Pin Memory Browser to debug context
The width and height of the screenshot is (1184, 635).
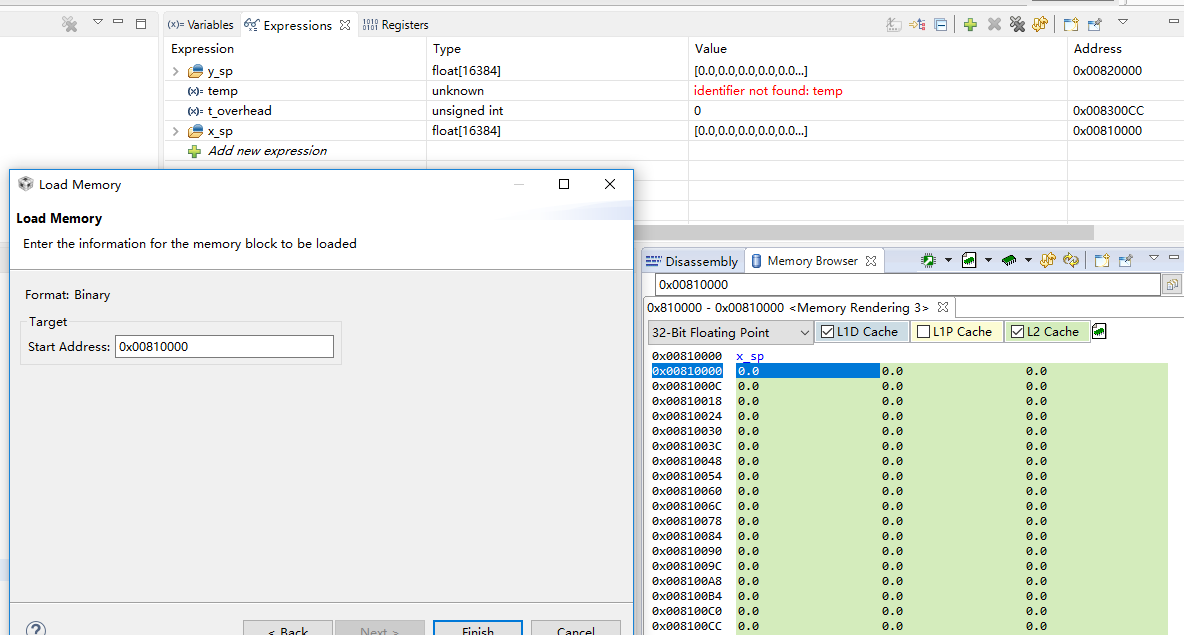coord(1126,260)
